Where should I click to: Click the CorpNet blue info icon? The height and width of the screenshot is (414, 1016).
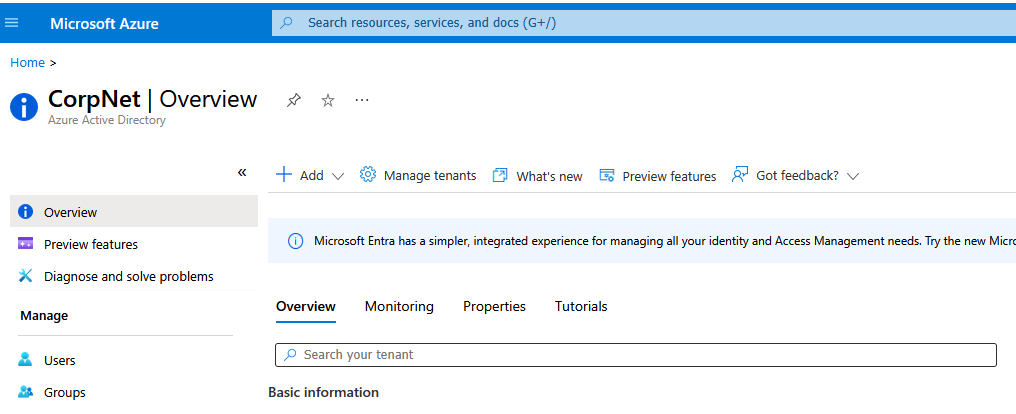click(24, 107)
